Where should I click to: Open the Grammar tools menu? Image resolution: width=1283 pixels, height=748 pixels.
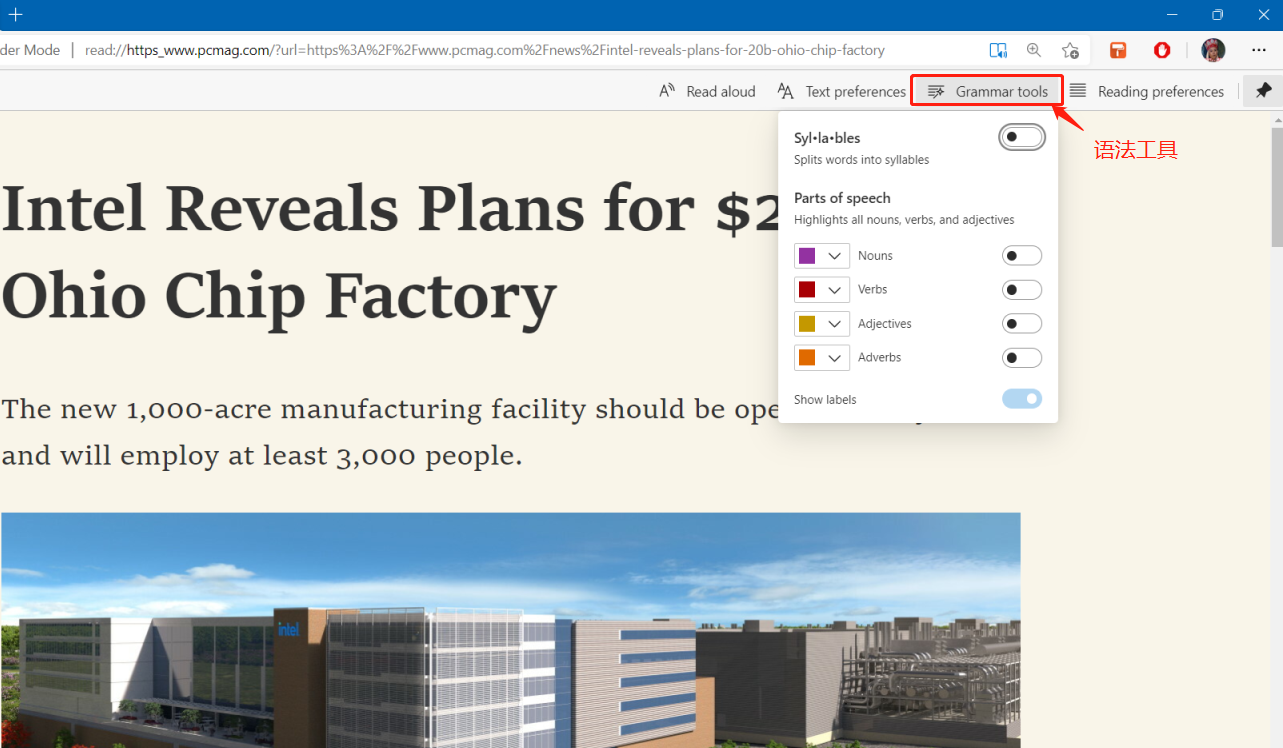pos(988,91)
